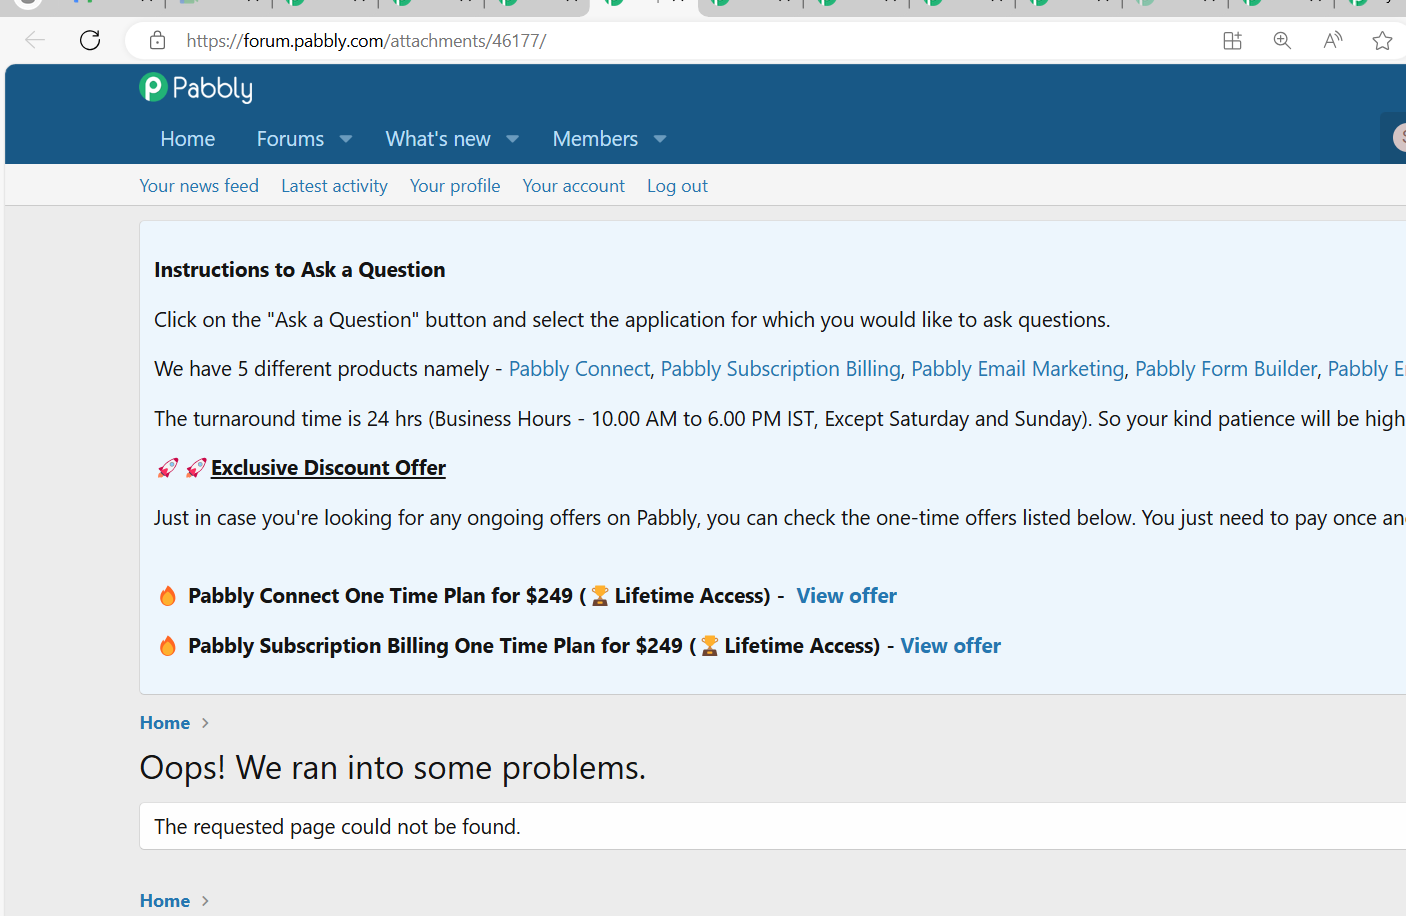Click Log out

click(x=677, y=186)
